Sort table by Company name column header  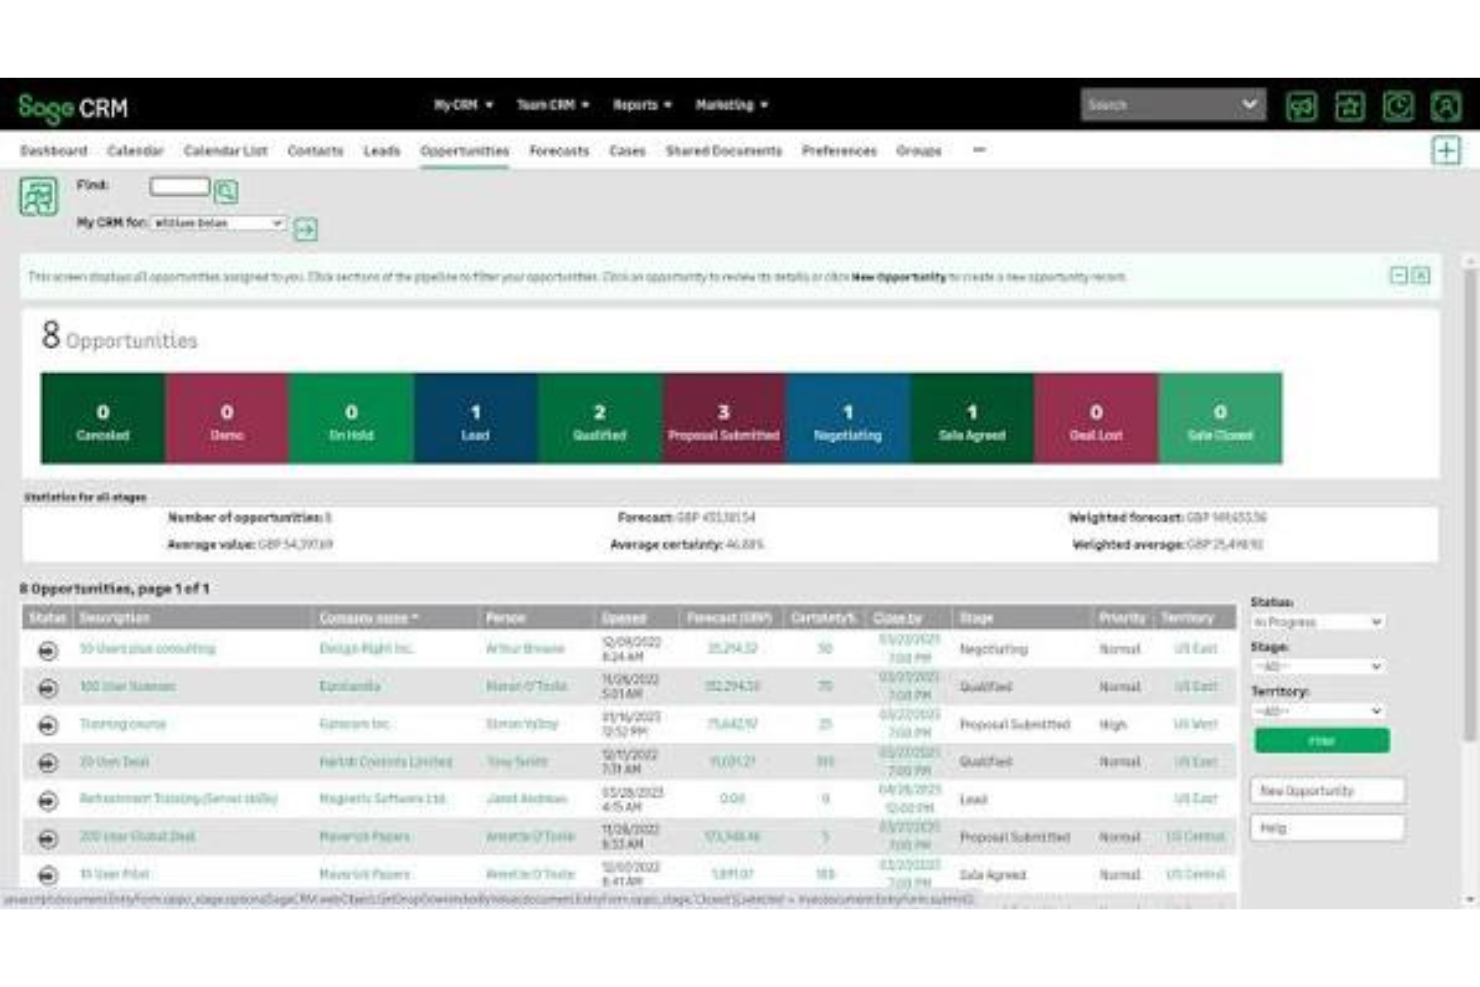(x=369, y=618)
